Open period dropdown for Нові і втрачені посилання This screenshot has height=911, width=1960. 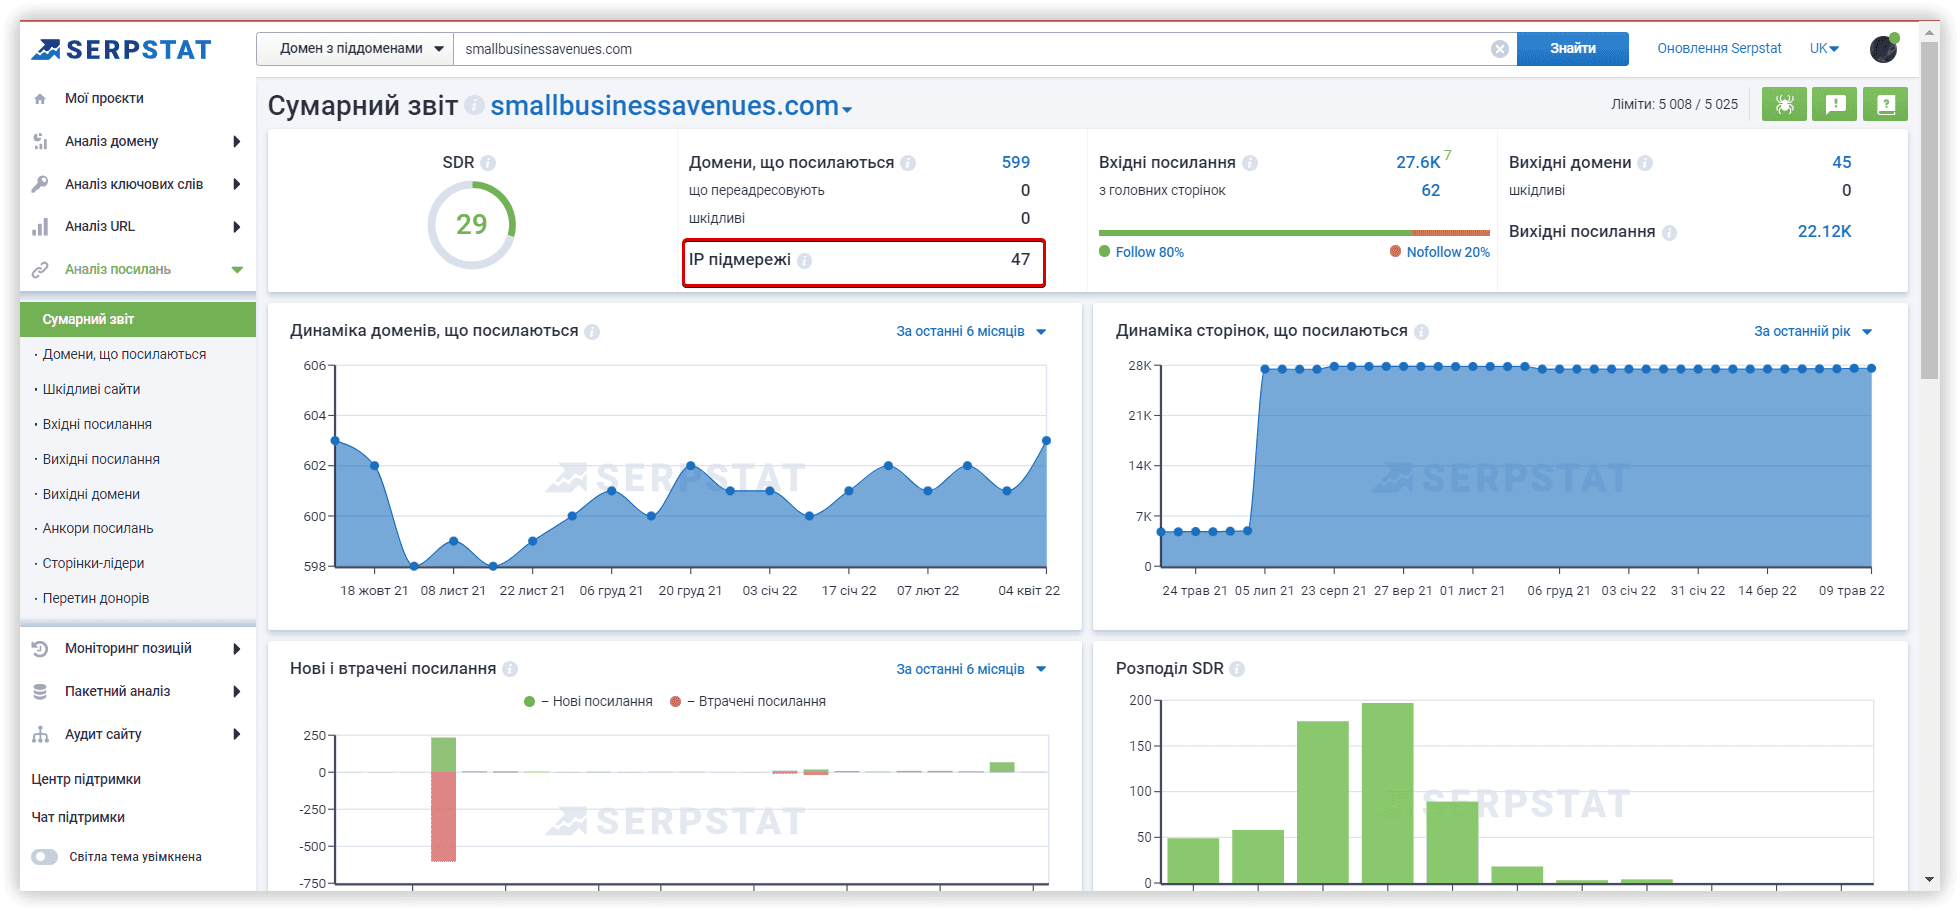[x=971, y=669]
